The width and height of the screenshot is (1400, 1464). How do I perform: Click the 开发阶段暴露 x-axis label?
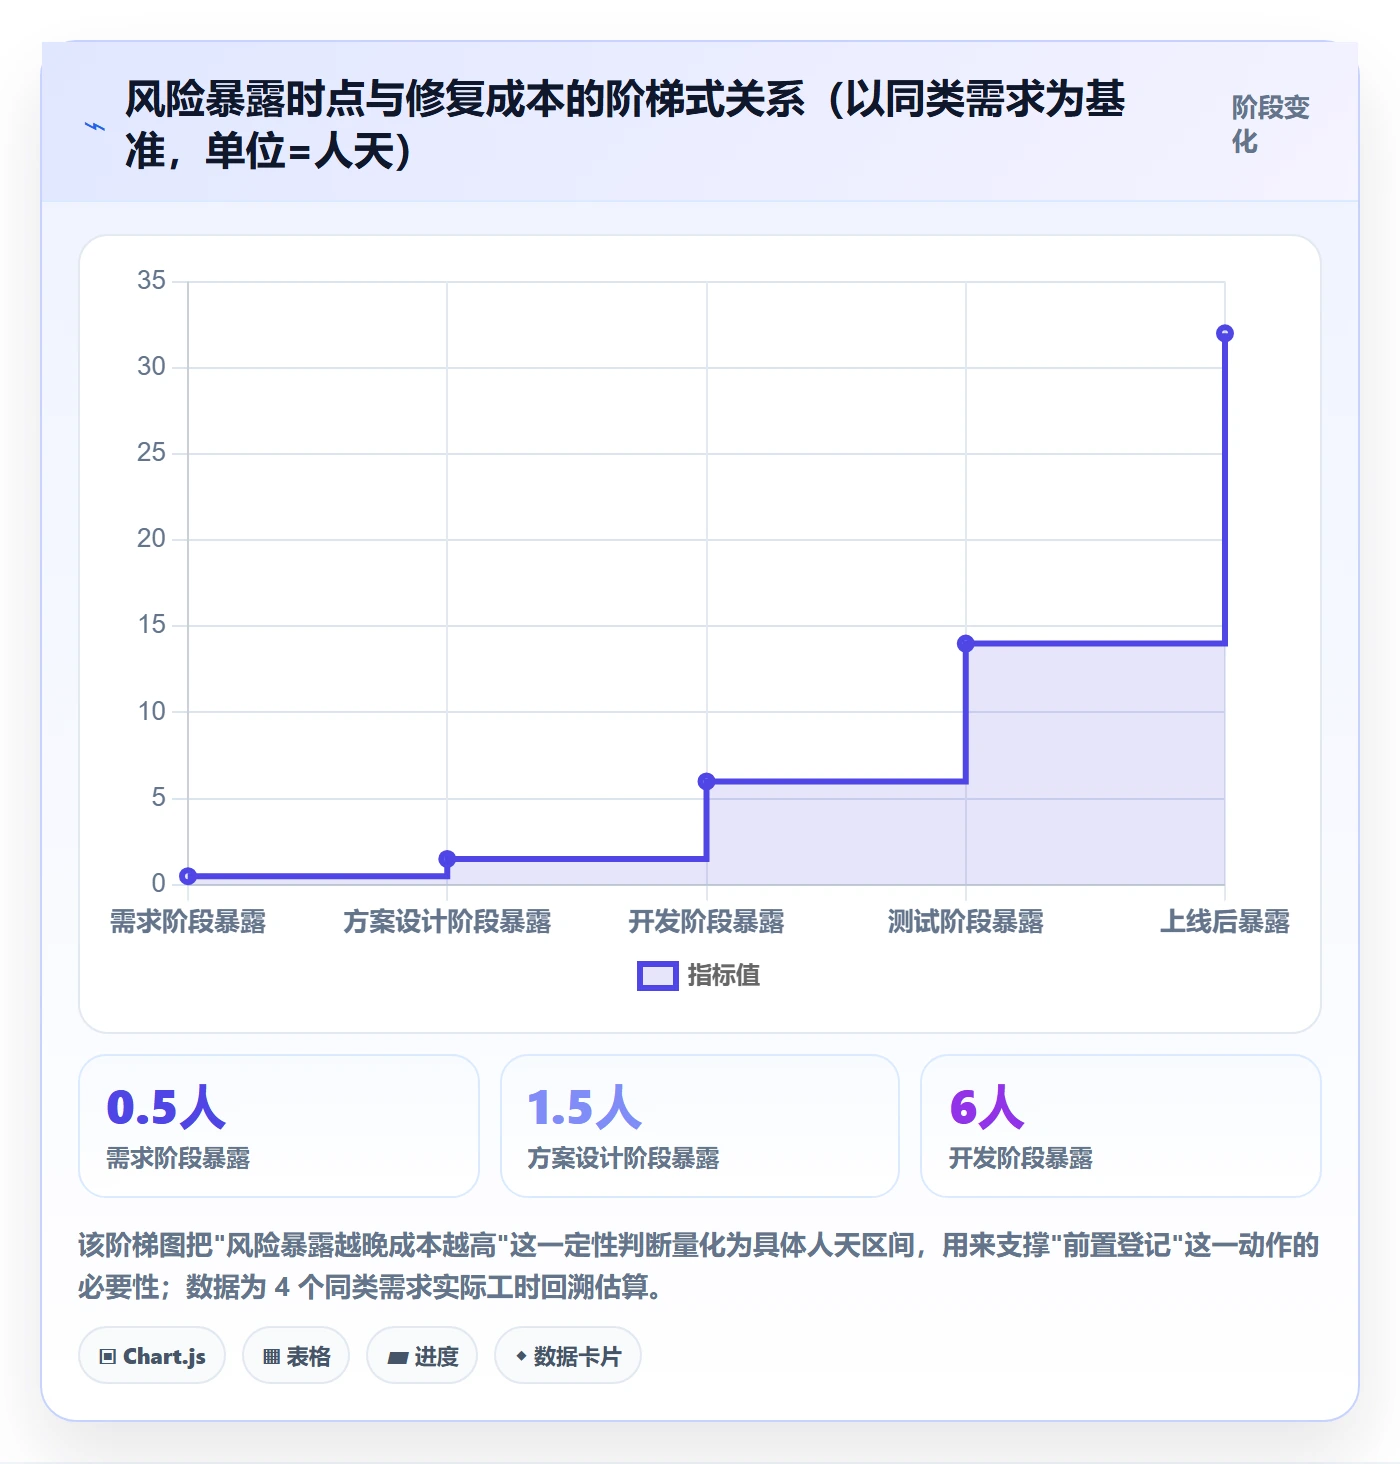pos(706,922)
